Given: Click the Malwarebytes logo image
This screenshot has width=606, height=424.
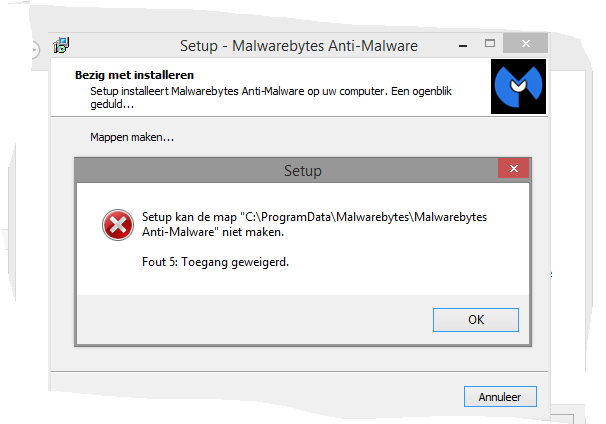Looking at the screenshot, I should point(518,86).
